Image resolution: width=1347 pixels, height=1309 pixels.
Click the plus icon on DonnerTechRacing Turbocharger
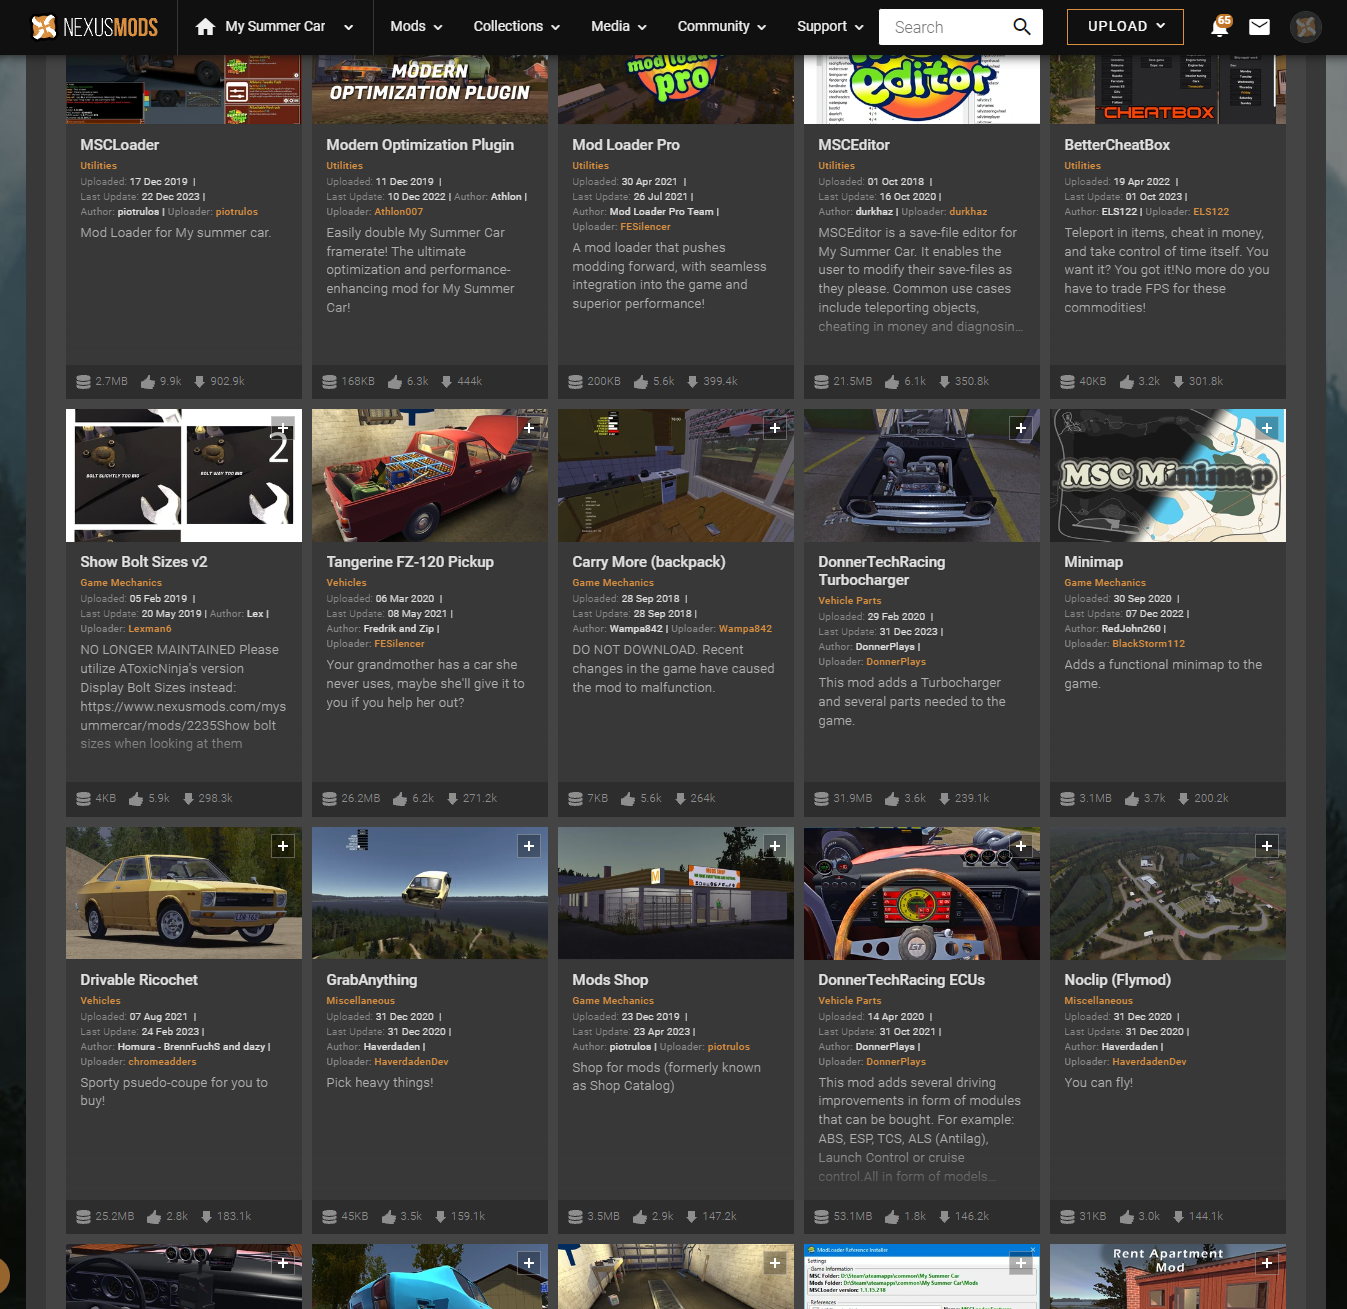pos(1021,428)
